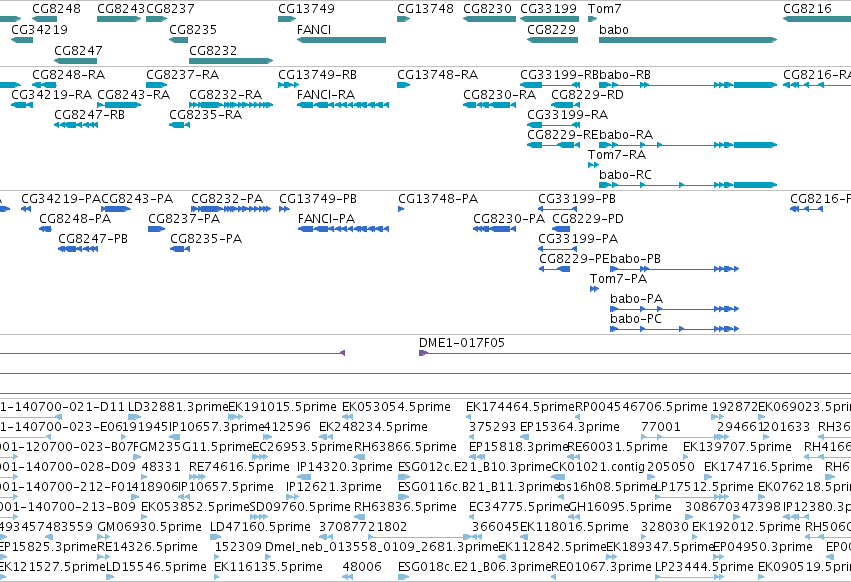Select transcript CG13749-RB
851x582 pixels.
pyautogui.click(x=288, y=85)
